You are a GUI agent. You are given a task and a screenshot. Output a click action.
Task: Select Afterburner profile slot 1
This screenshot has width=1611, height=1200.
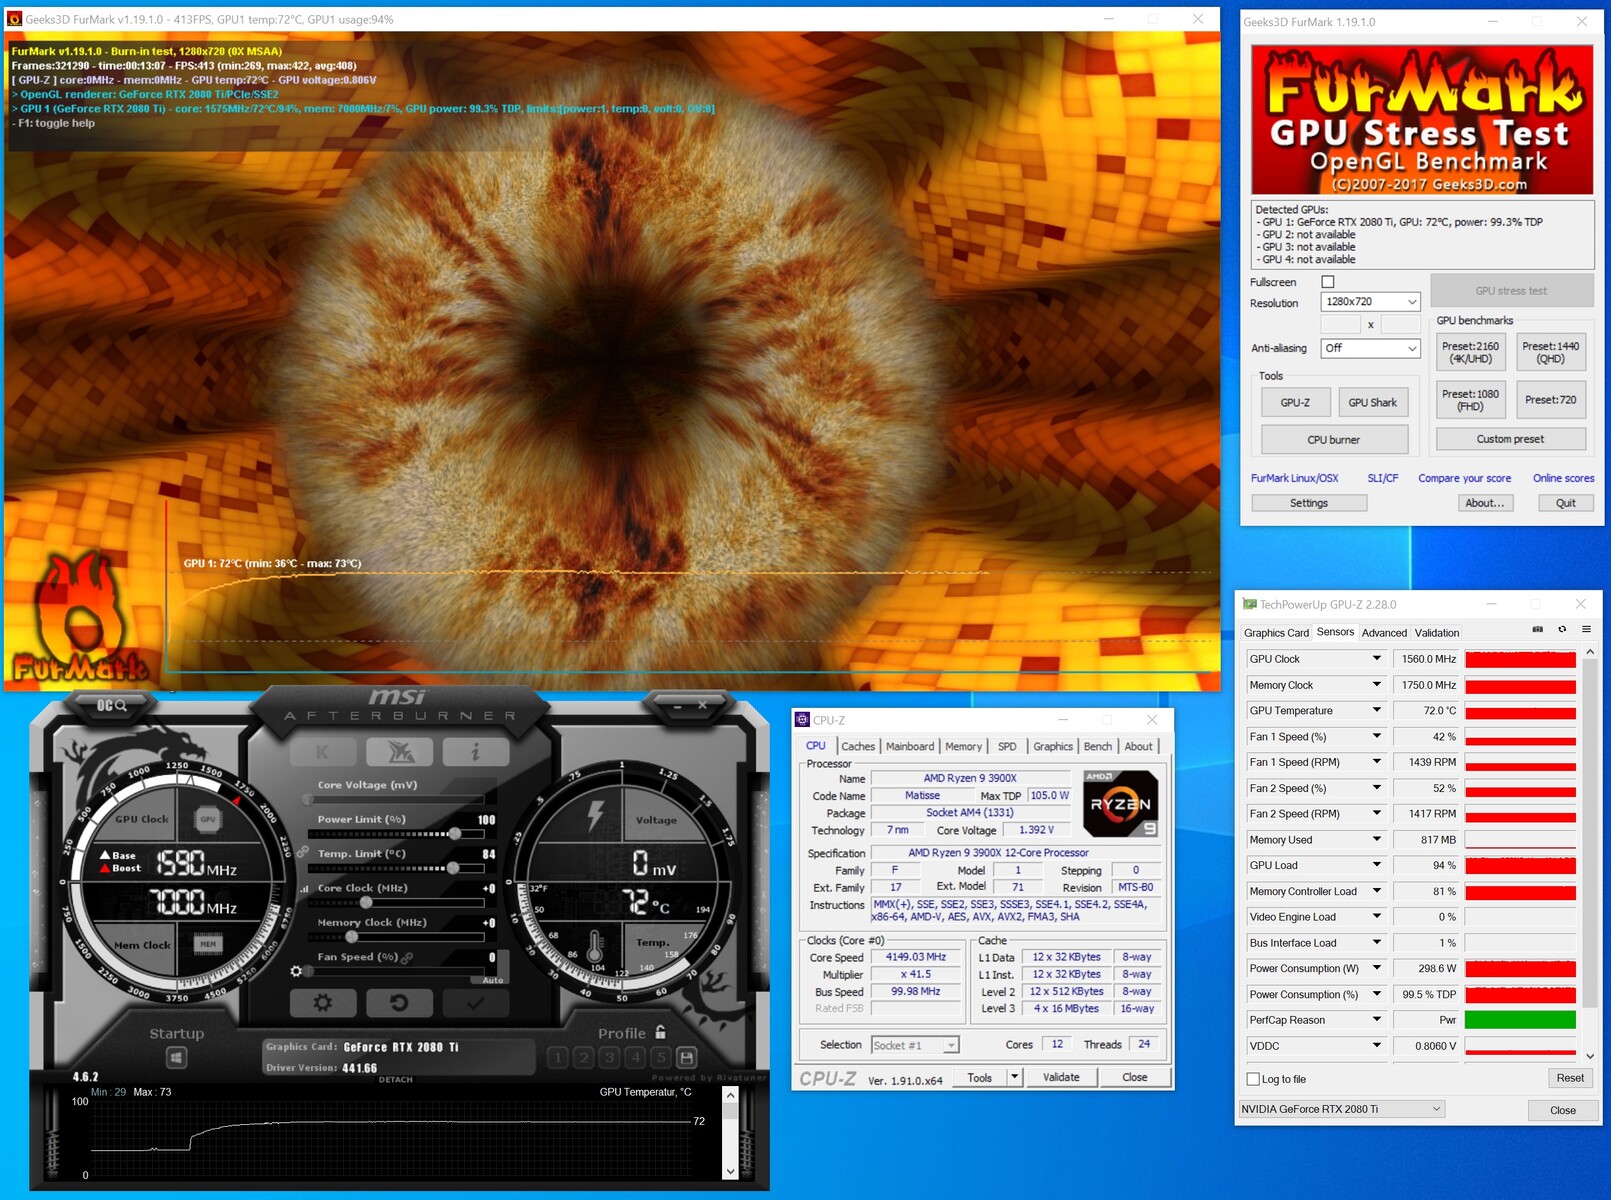(558, 1057)
